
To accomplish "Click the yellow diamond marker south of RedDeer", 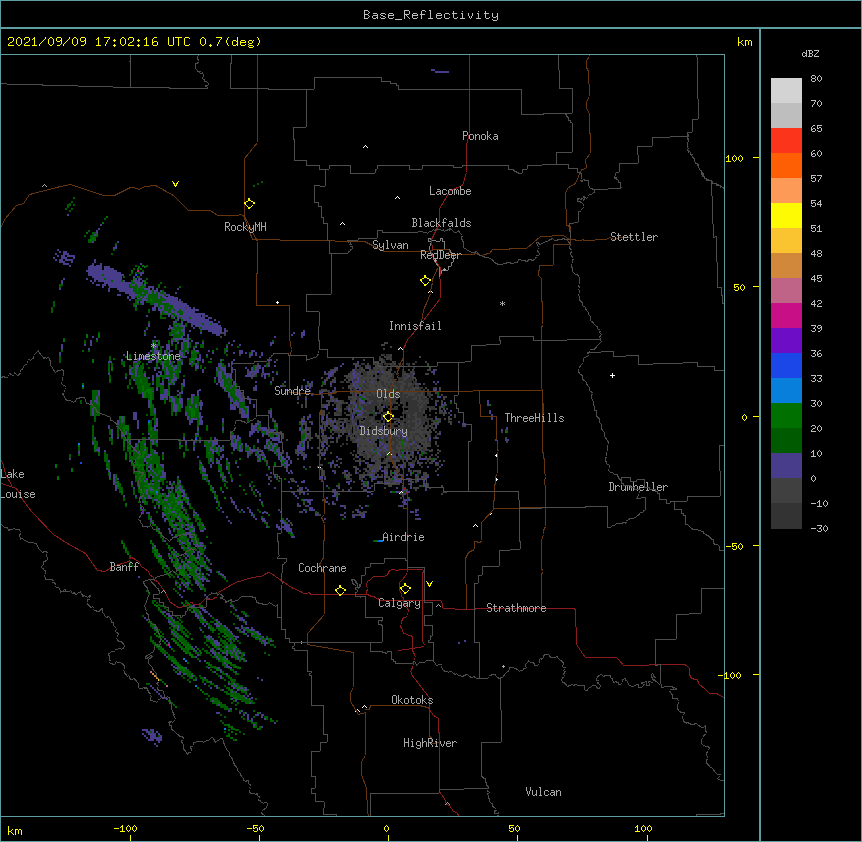I will point(425,281).
